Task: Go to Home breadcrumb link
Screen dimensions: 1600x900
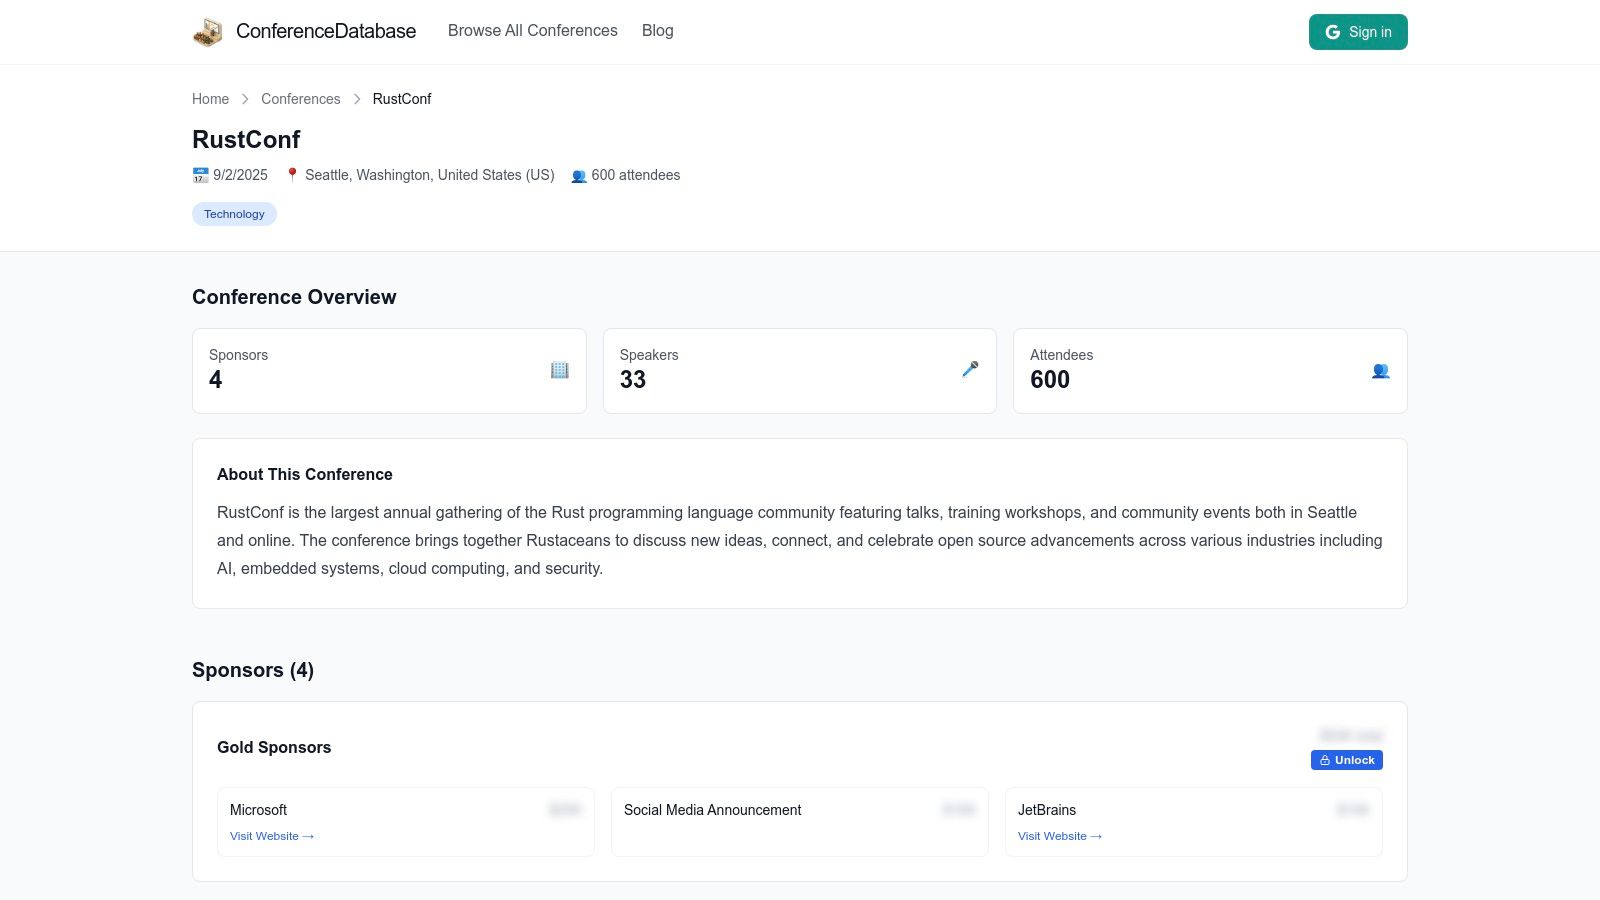Action: pyautogui.click(x=210, y=99)
